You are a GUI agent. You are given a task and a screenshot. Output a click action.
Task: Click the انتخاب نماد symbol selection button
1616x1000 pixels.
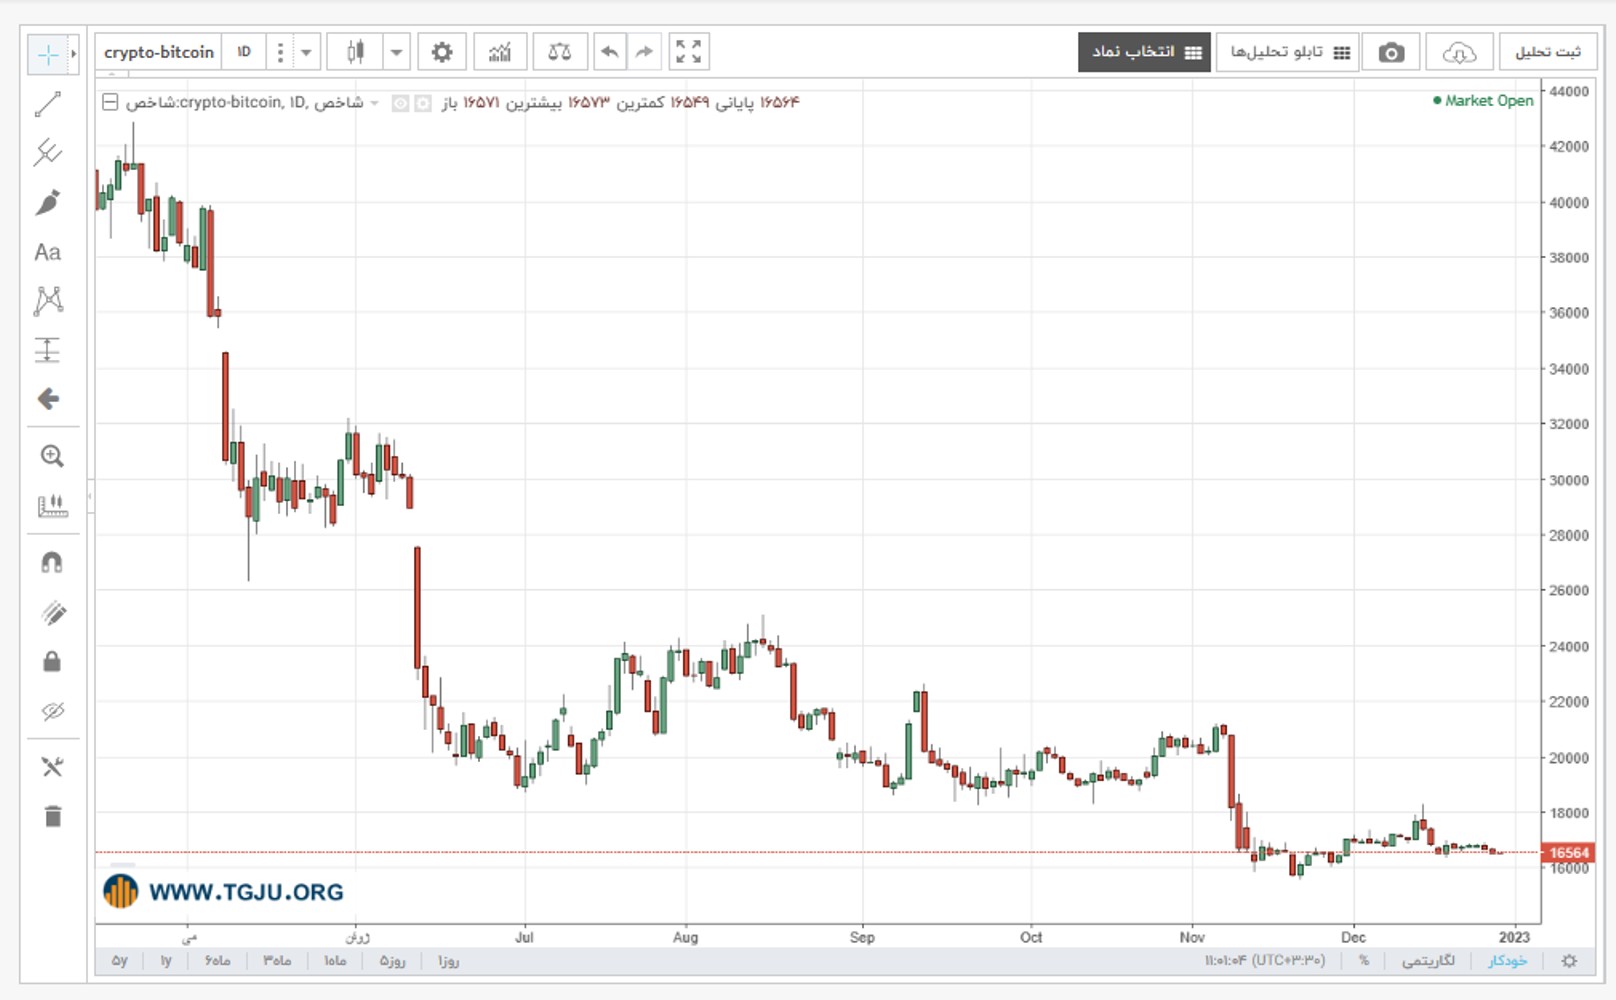(x=1145, y=52)
